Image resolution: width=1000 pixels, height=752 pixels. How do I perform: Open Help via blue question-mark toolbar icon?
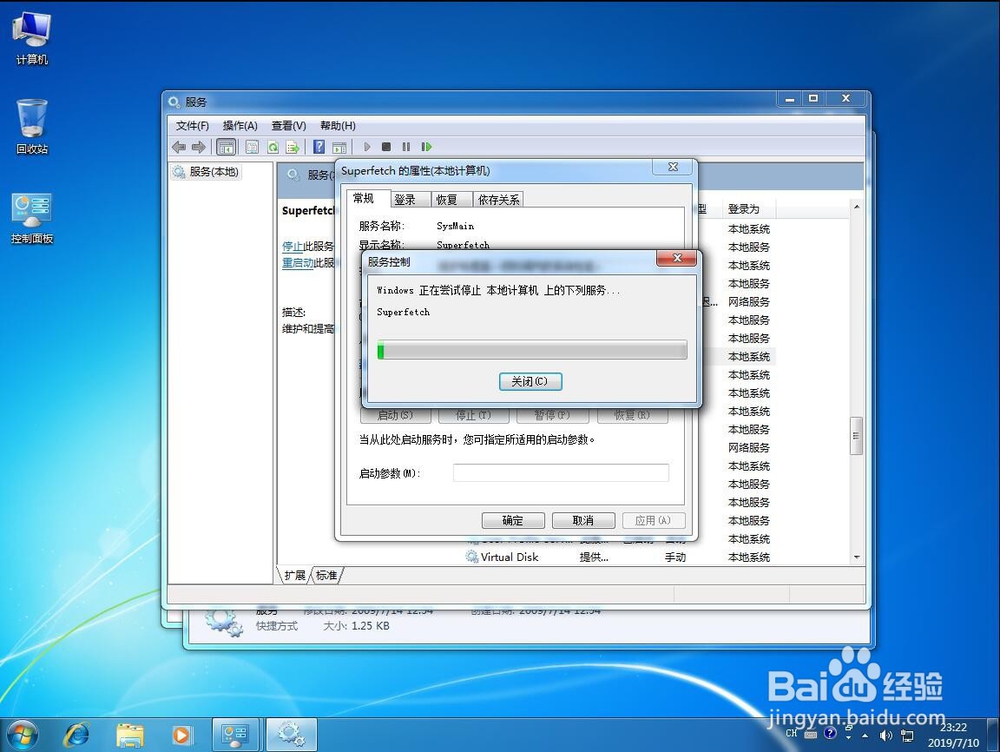(319, 147)
